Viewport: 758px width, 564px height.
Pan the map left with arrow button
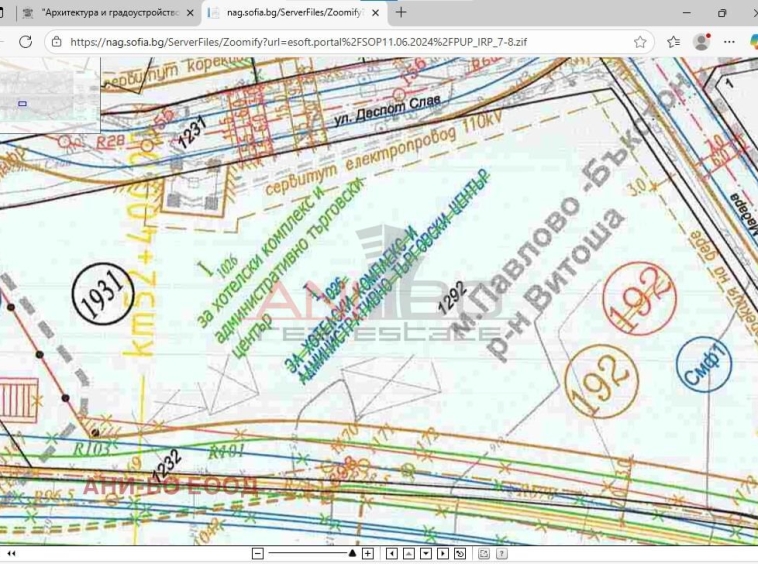[x=391, y=553]
